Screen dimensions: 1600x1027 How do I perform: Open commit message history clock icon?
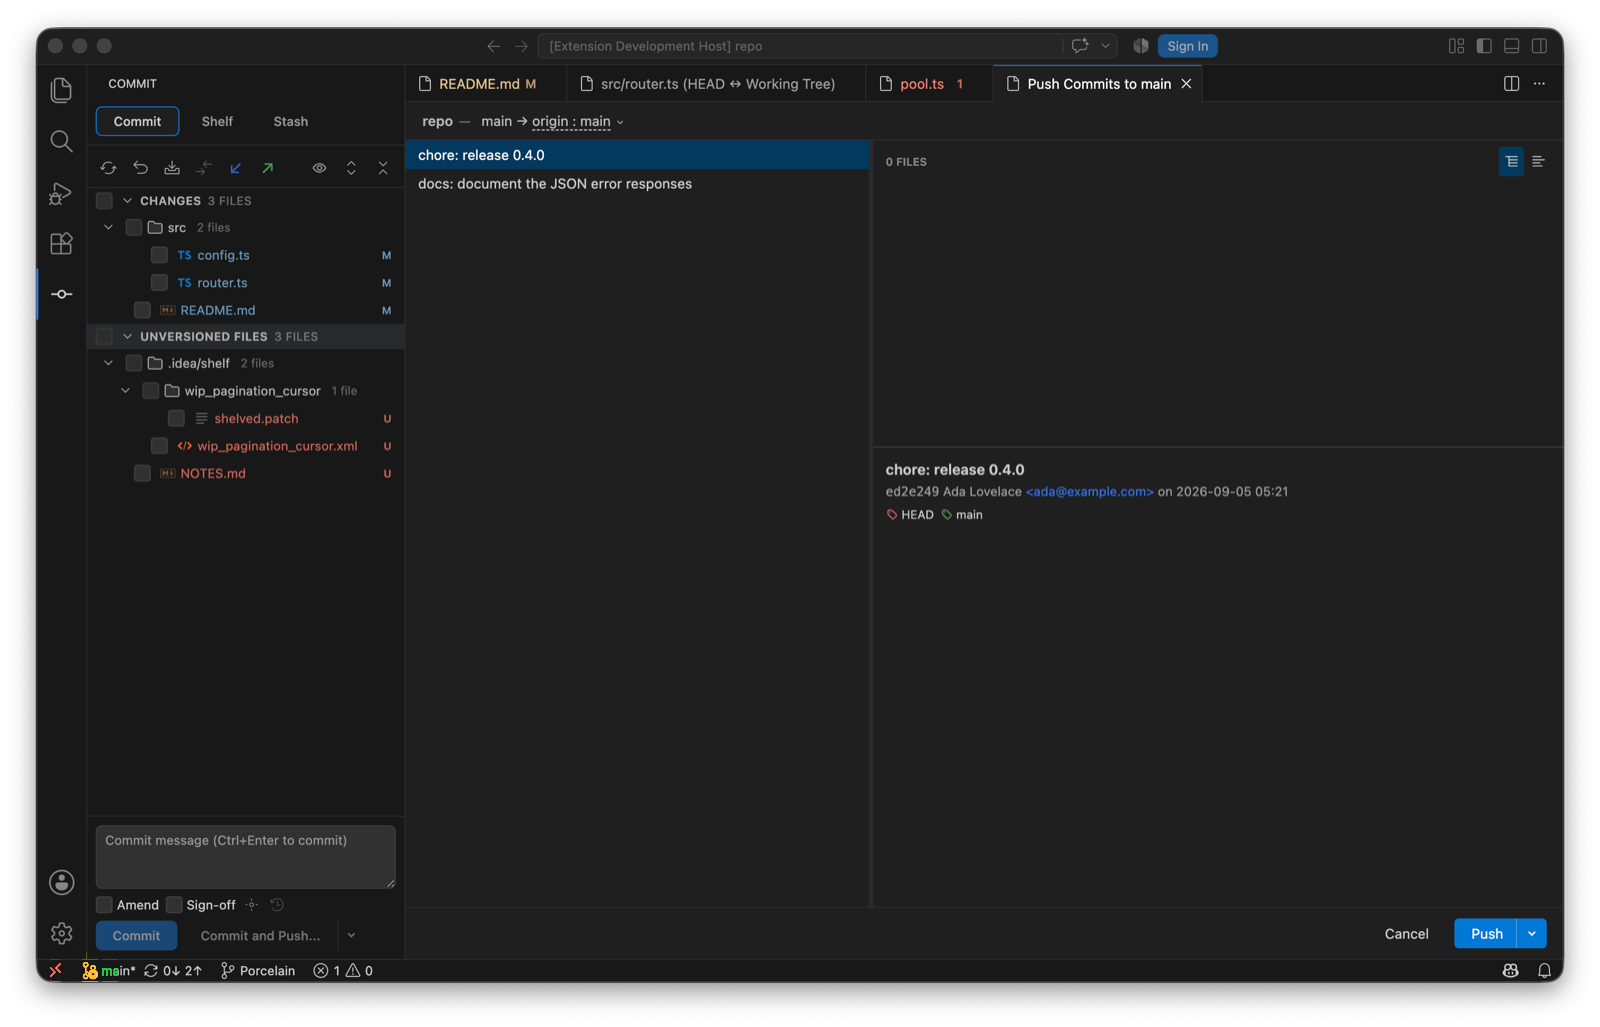click(277, 905)
